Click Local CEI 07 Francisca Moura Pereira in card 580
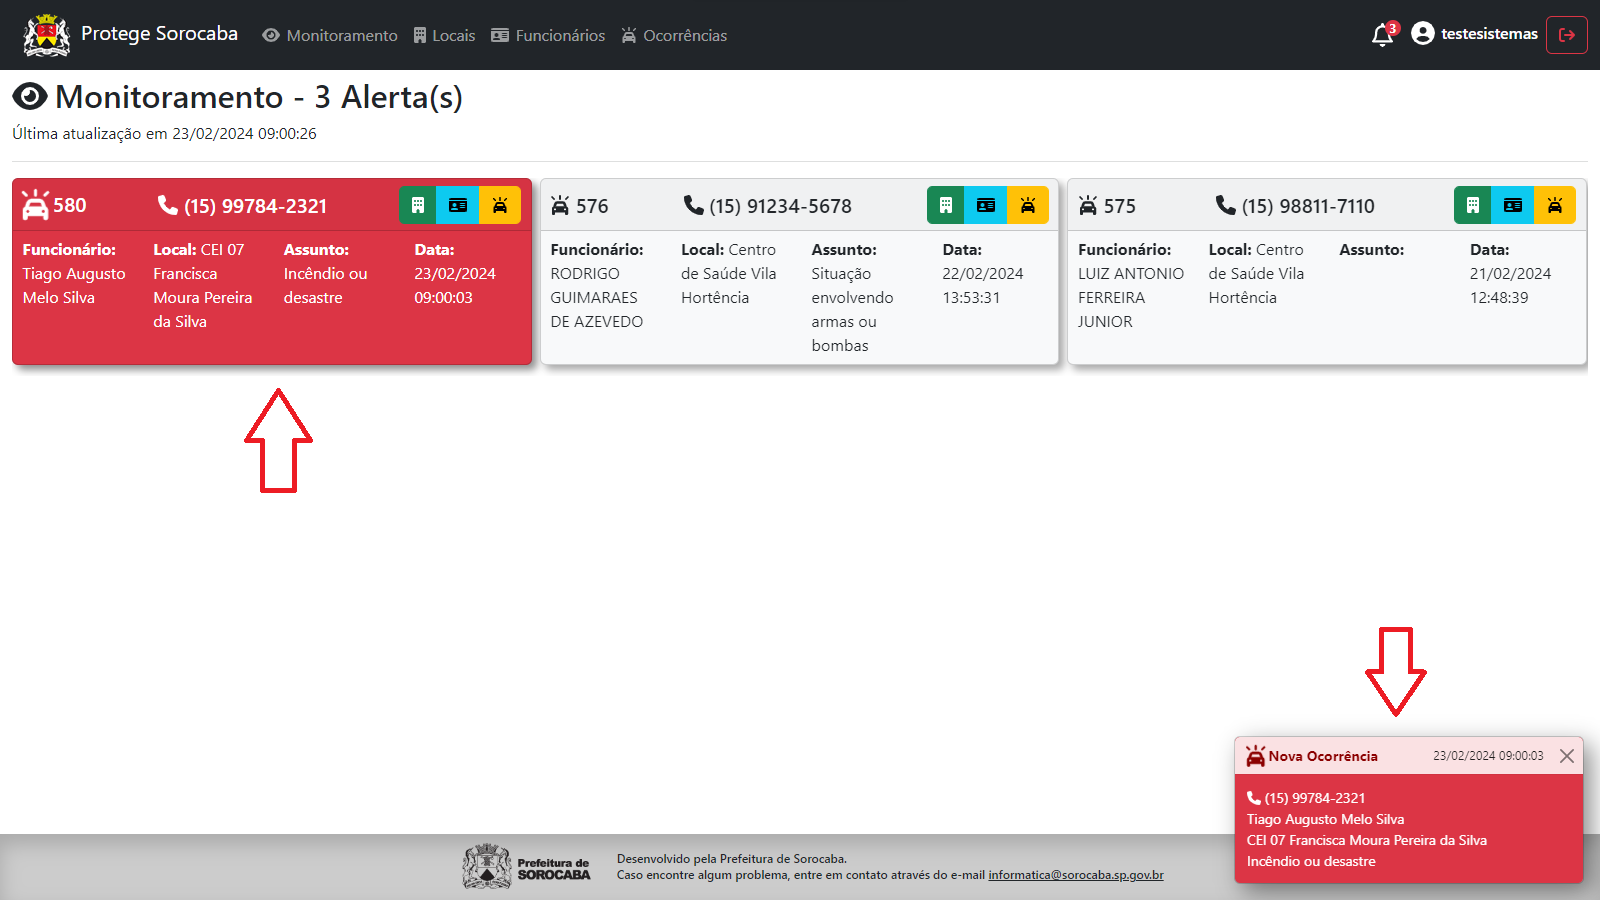 tap(203, 285)
